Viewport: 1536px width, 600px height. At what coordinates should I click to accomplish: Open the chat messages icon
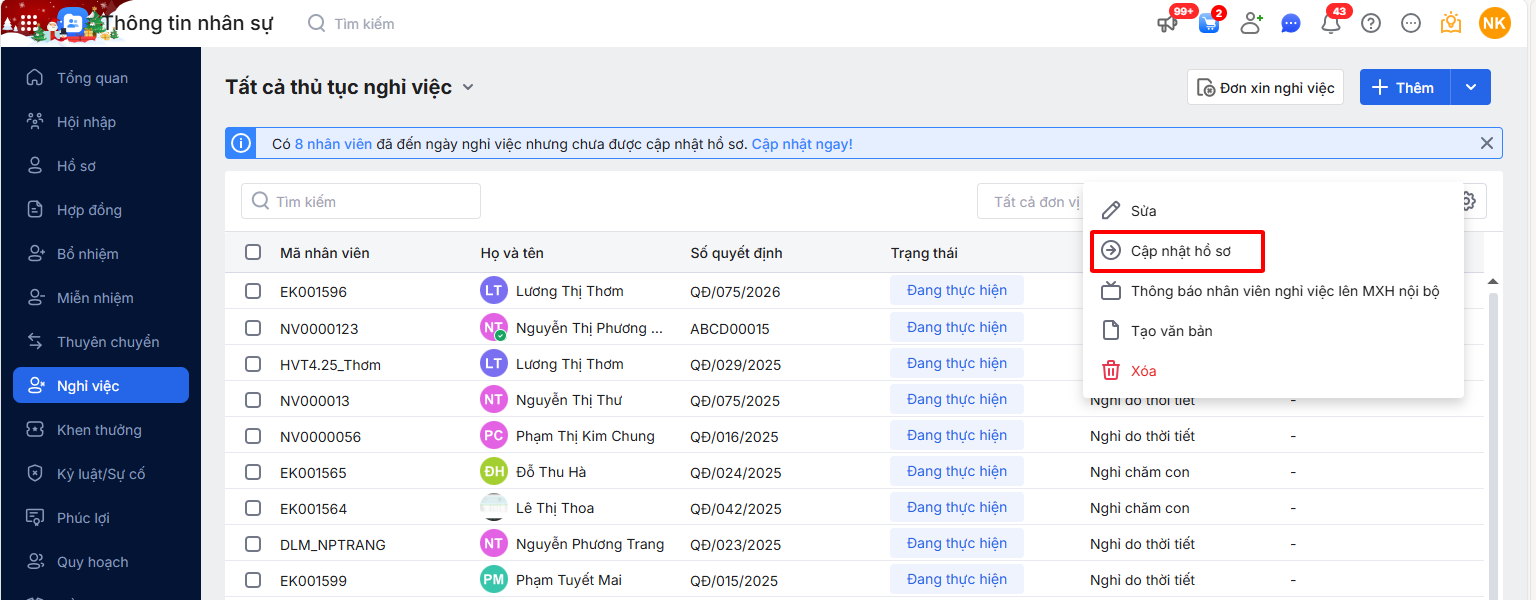click(1291, 23)
